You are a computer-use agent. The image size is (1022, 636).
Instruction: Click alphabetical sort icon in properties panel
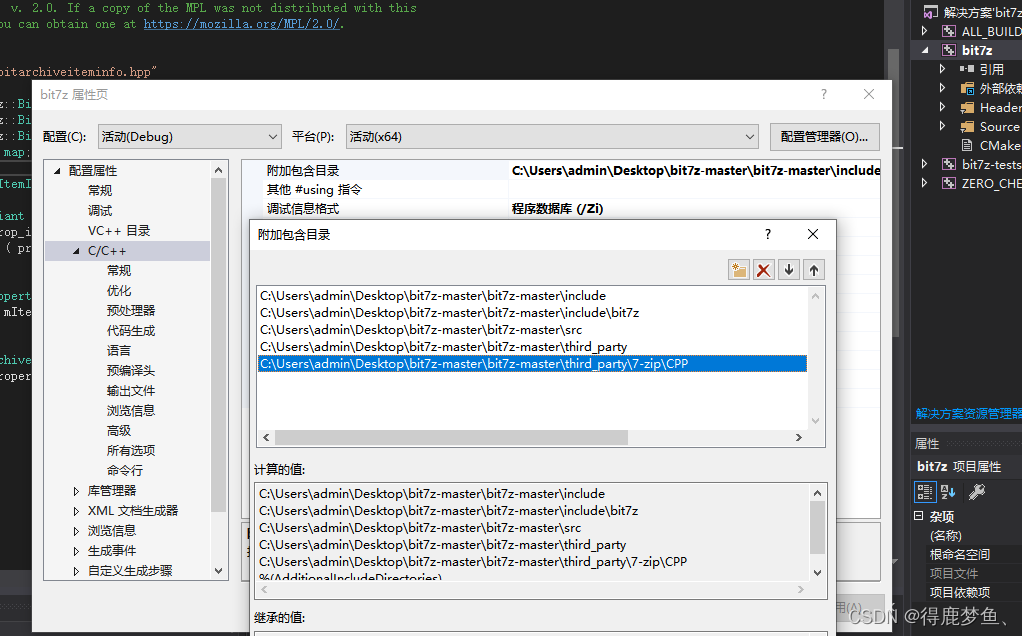tap(948, 491)
